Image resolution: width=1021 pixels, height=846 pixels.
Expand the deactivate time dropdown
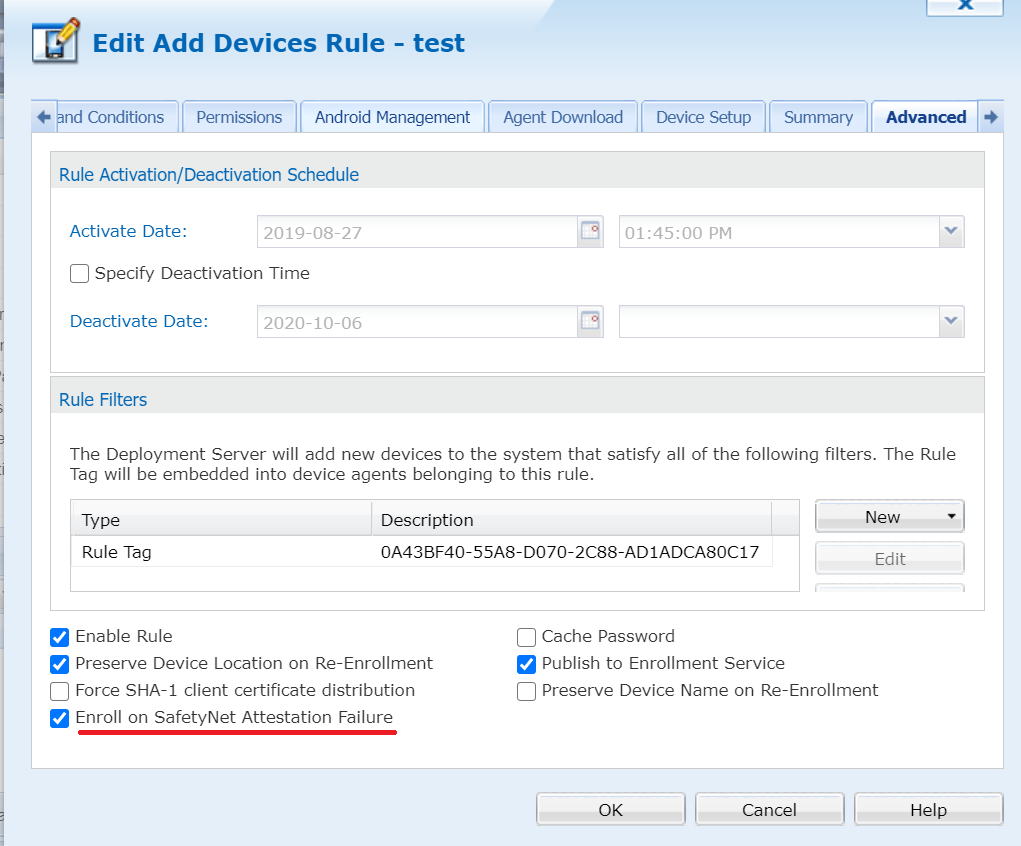(x=951, y=322)
